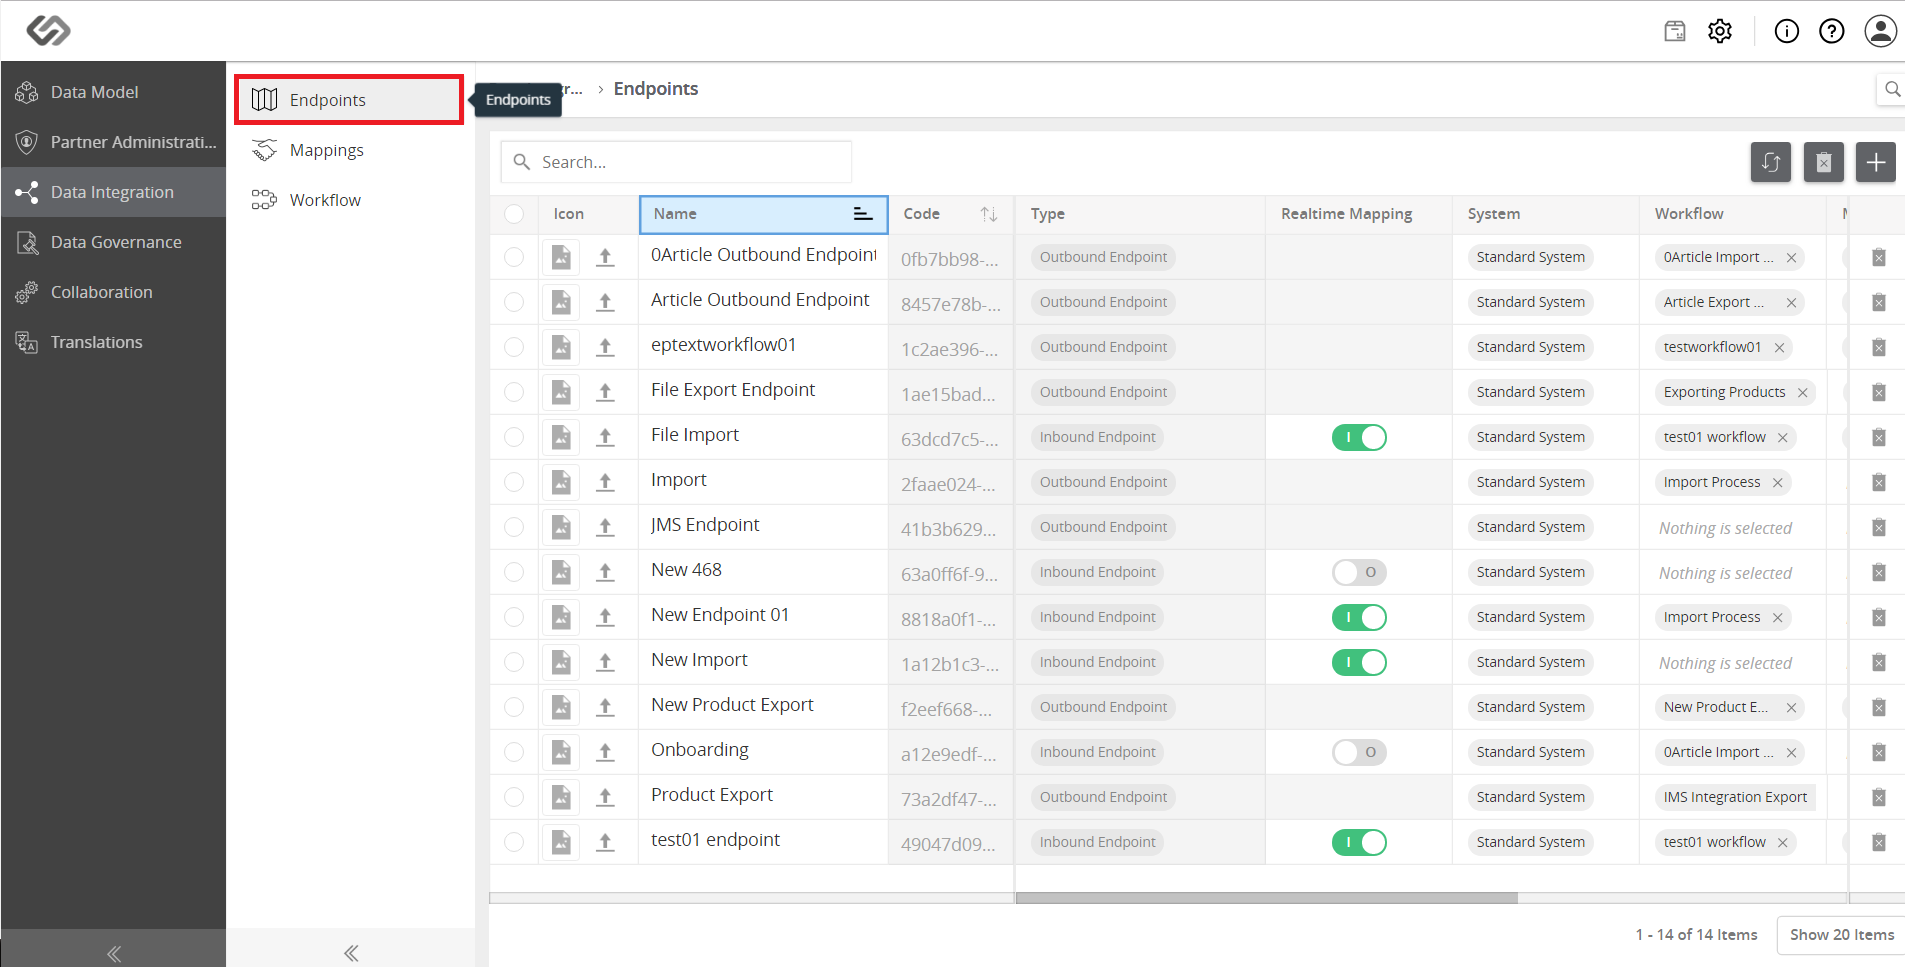This screenshot has width=1905, height=967.
Task: Open the Workflow submenu item
Action: click(349, 200)
